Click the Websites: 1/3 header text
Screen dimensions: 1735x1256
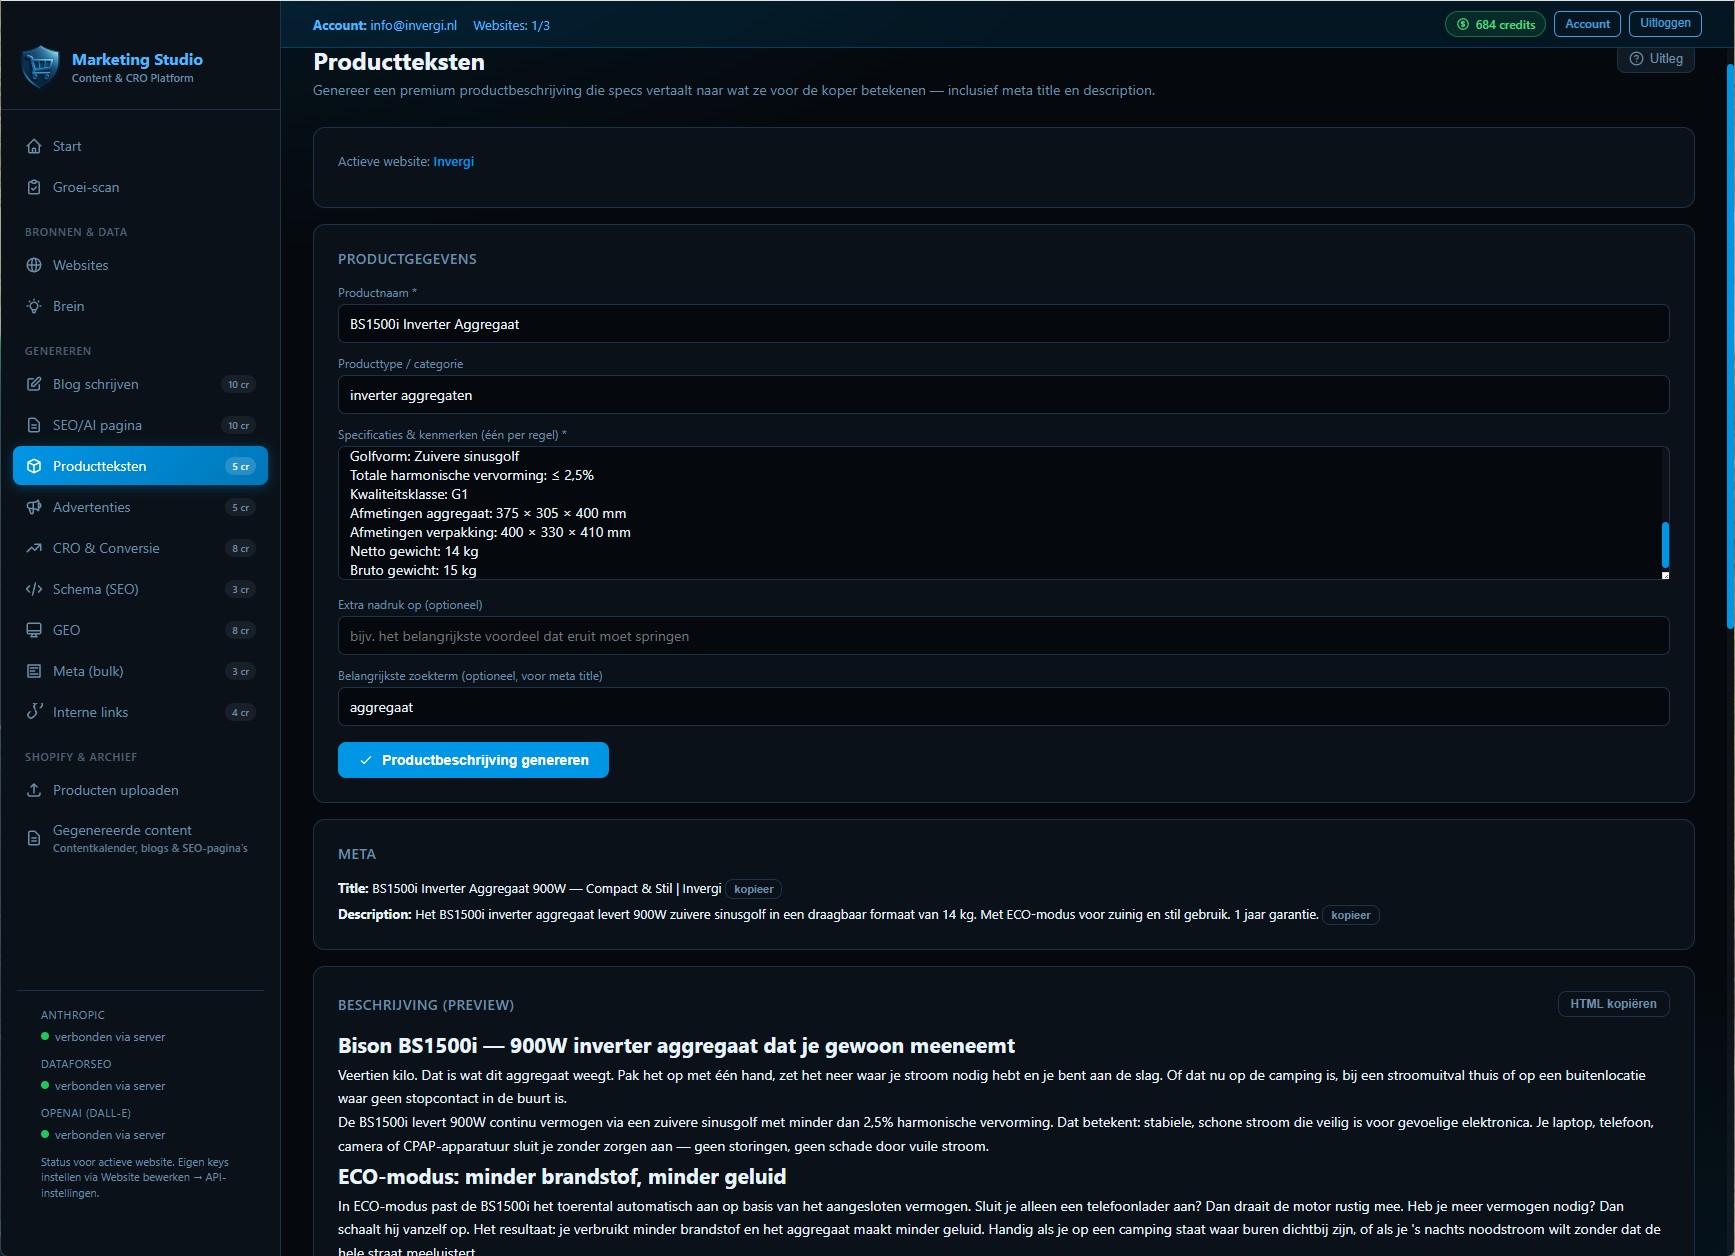(x=511, y=25)
